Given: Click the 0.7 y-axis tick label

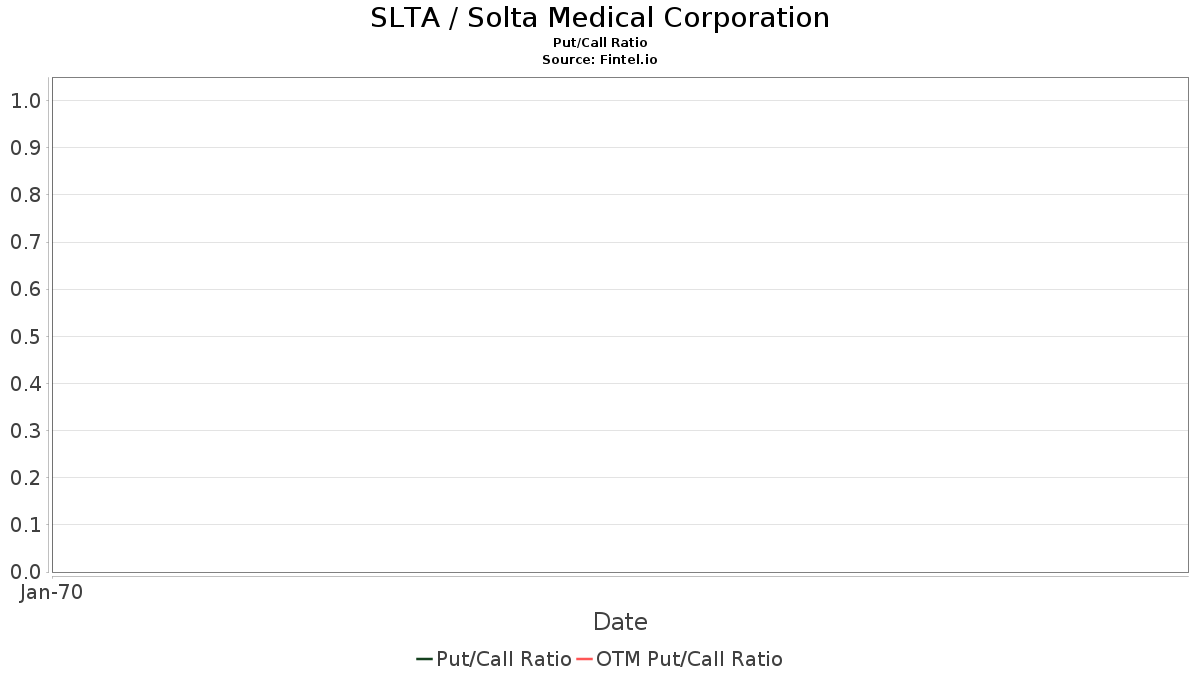Looking at the screenshot, I should coord(26,242).
